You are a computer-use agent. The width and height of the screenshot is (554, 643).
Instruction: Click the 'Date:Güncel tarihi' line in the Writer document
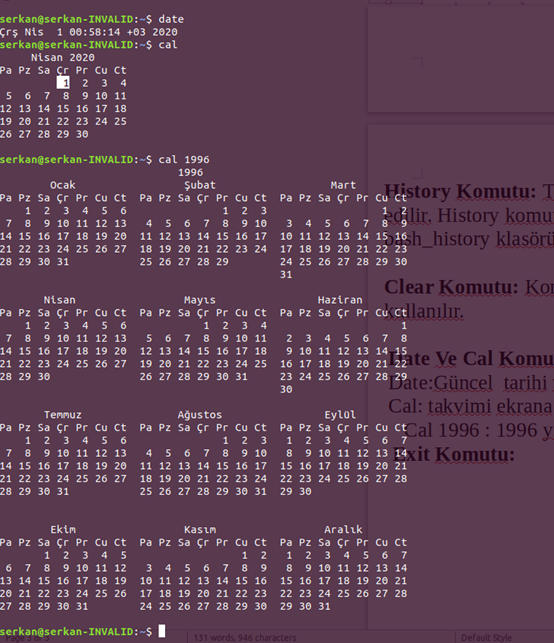[x=467, y=383]
